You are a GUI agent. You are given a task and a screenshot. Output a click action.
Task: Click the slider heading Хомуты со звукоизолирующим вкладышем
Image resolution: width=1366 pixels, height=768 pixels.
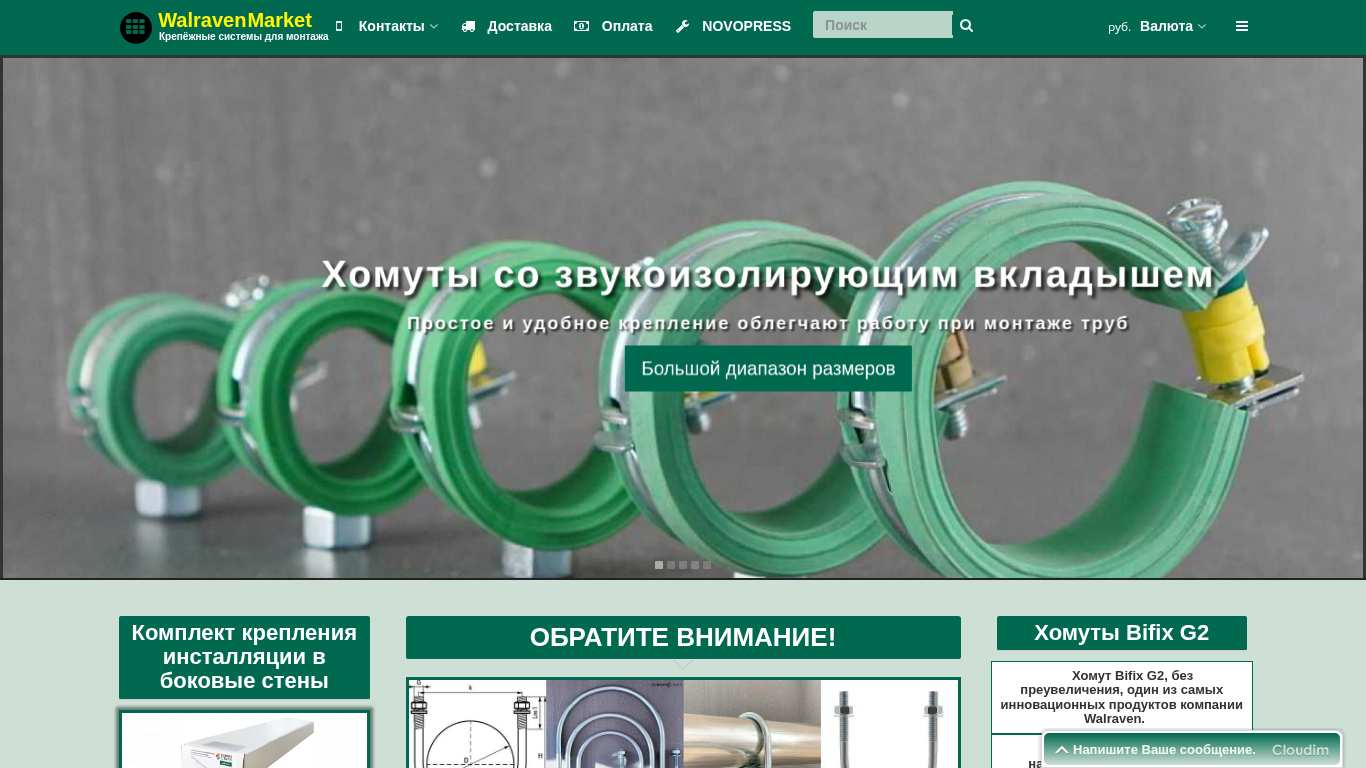click(x=768, y=275)
